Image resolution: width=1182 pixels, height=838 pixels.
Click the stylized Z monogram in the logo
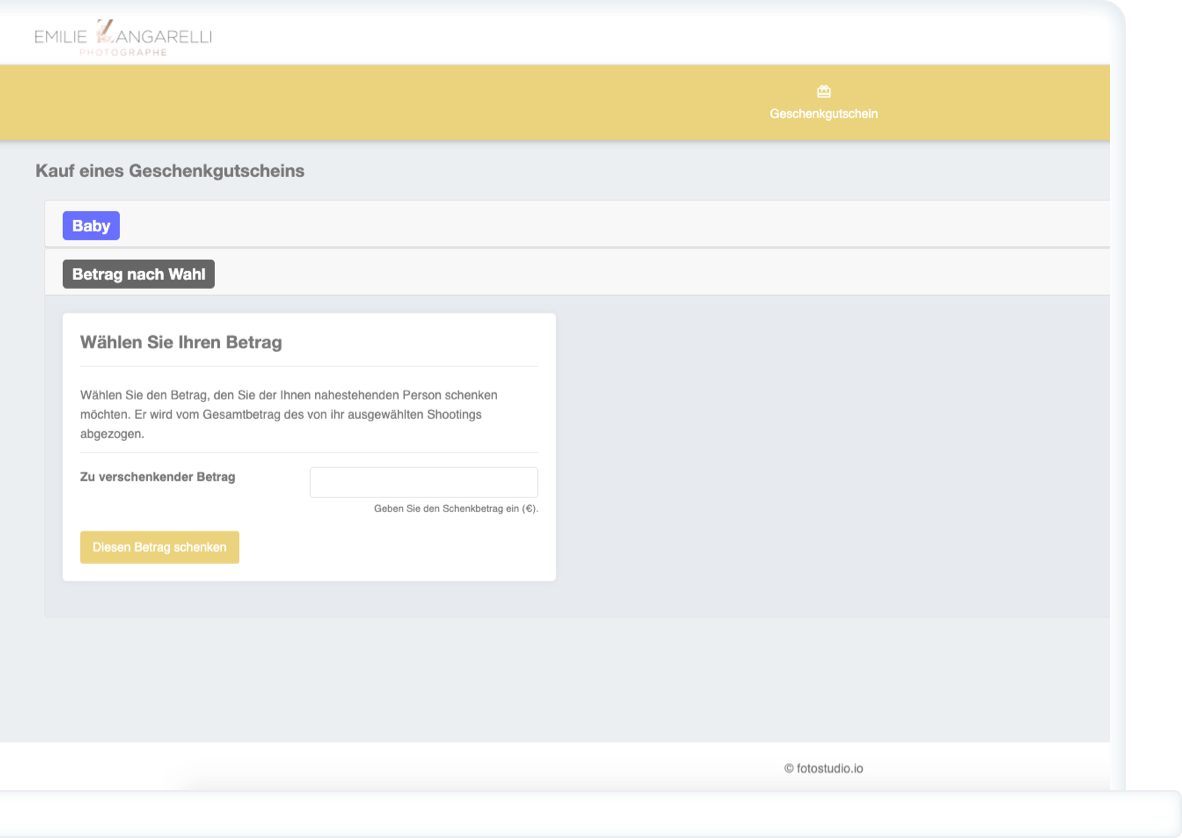click(x=104, y=32)
